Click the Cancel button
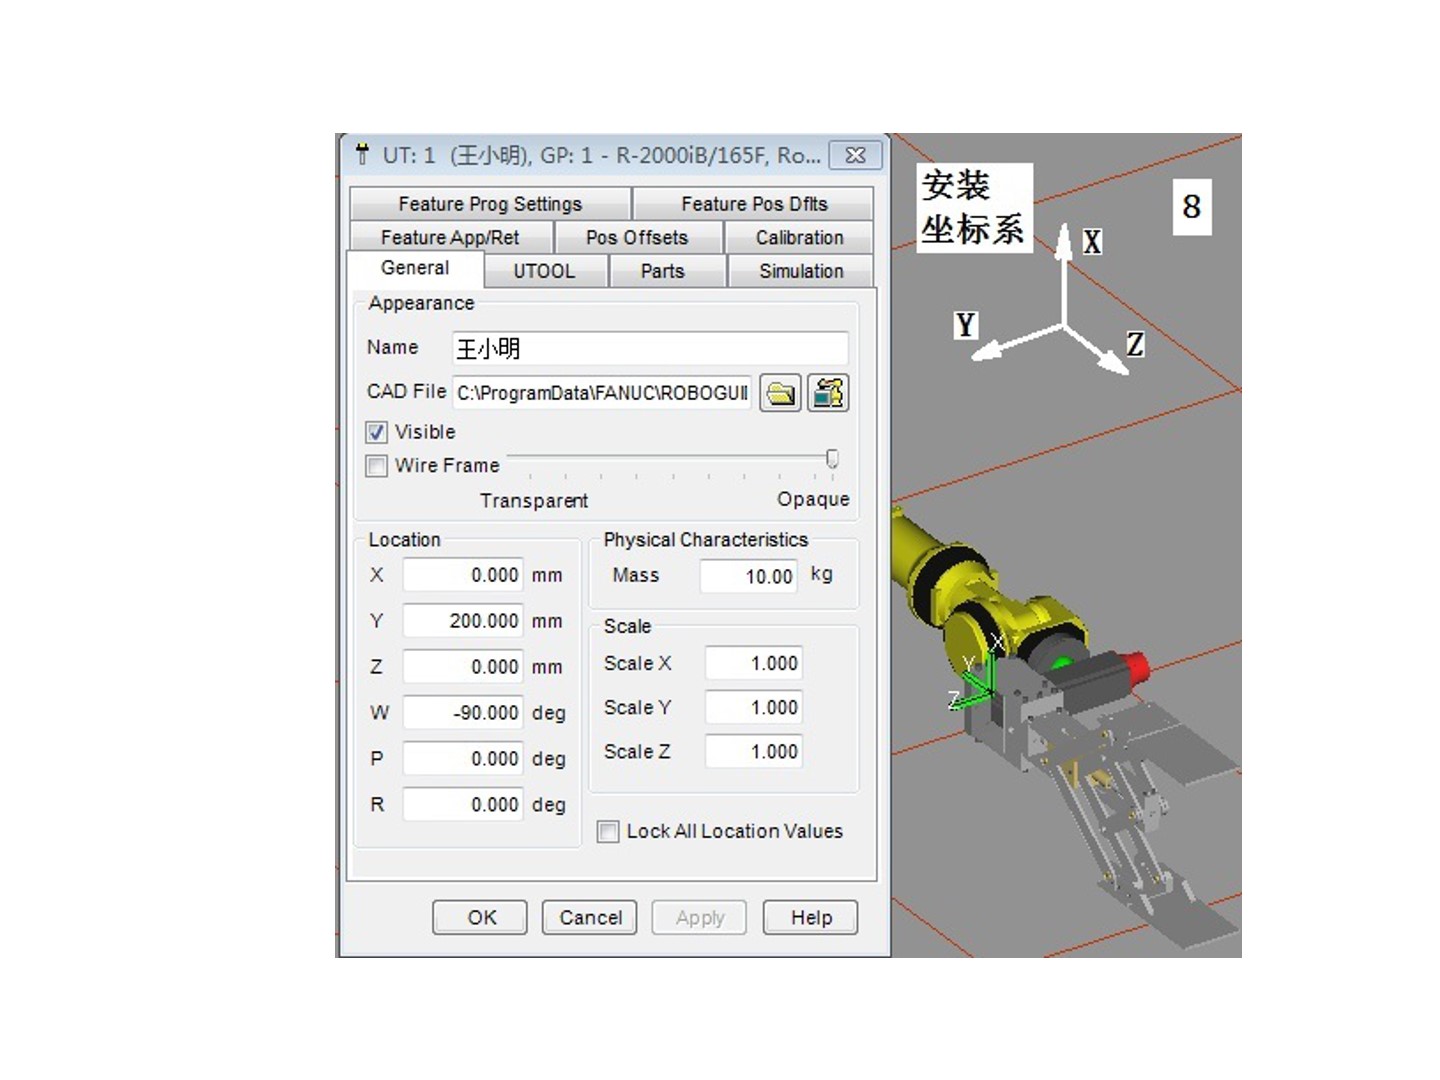 (x=590, y=918)
